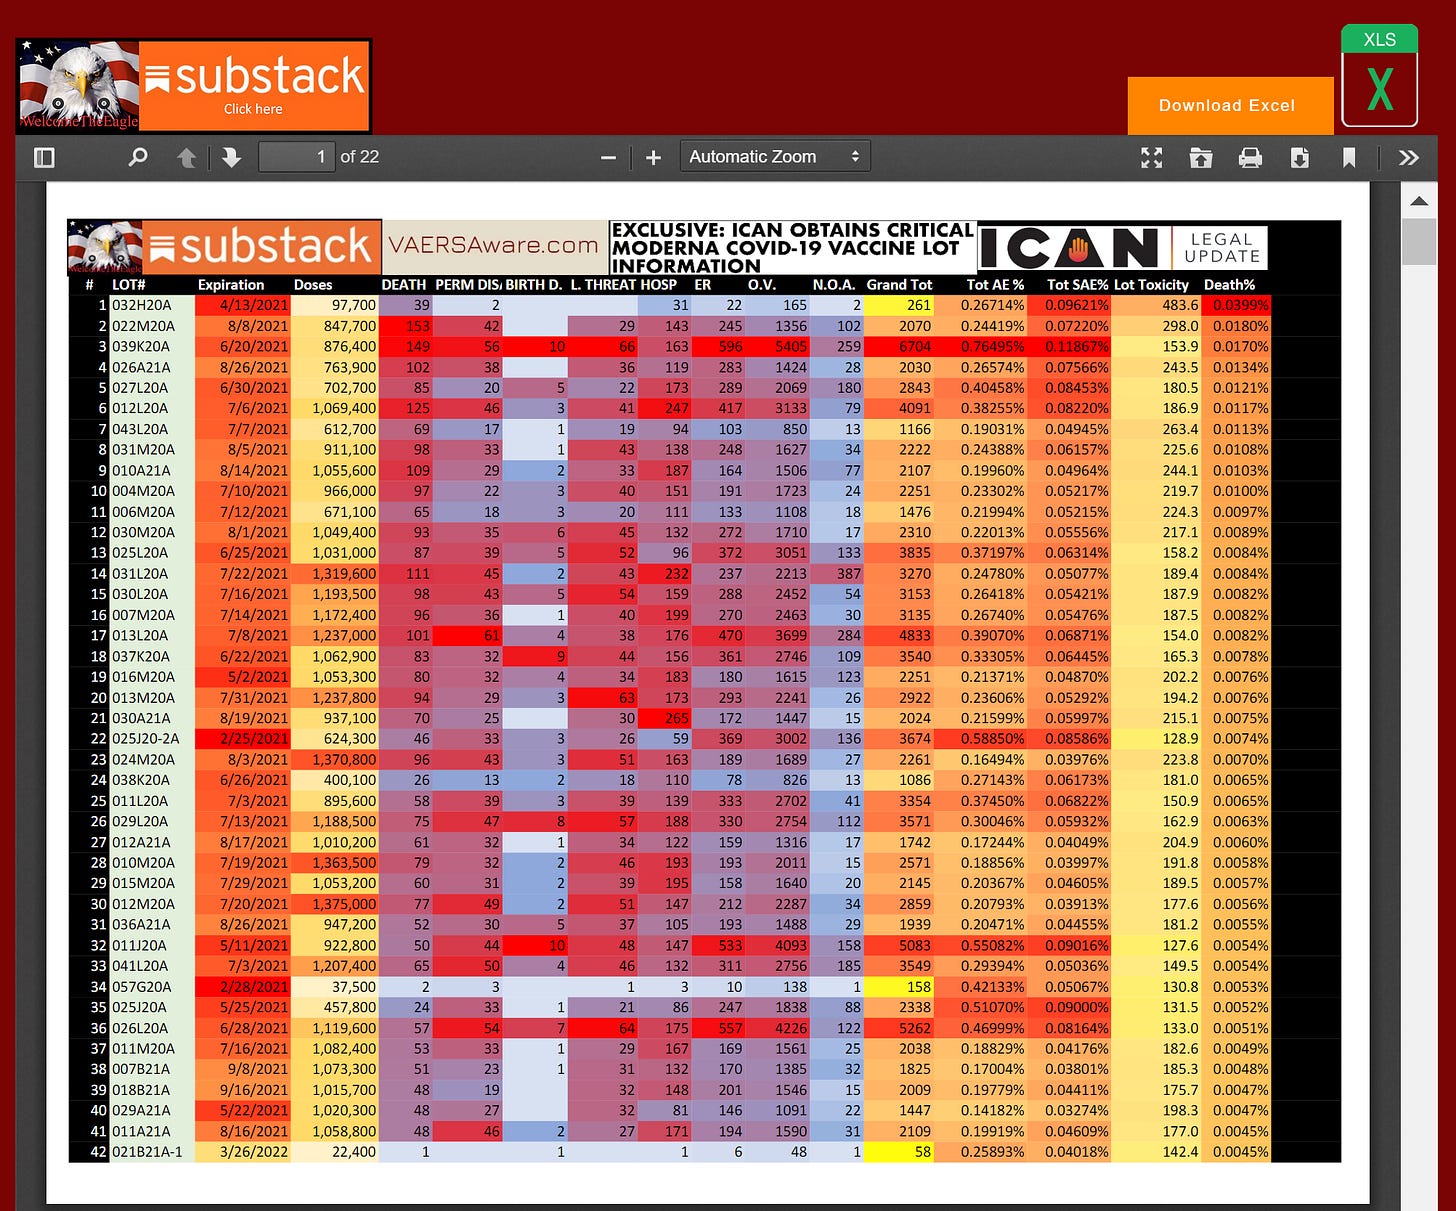Click lot number 039K20A
This screenshot has height=1211, width=1456.
(x=141, y=347)
